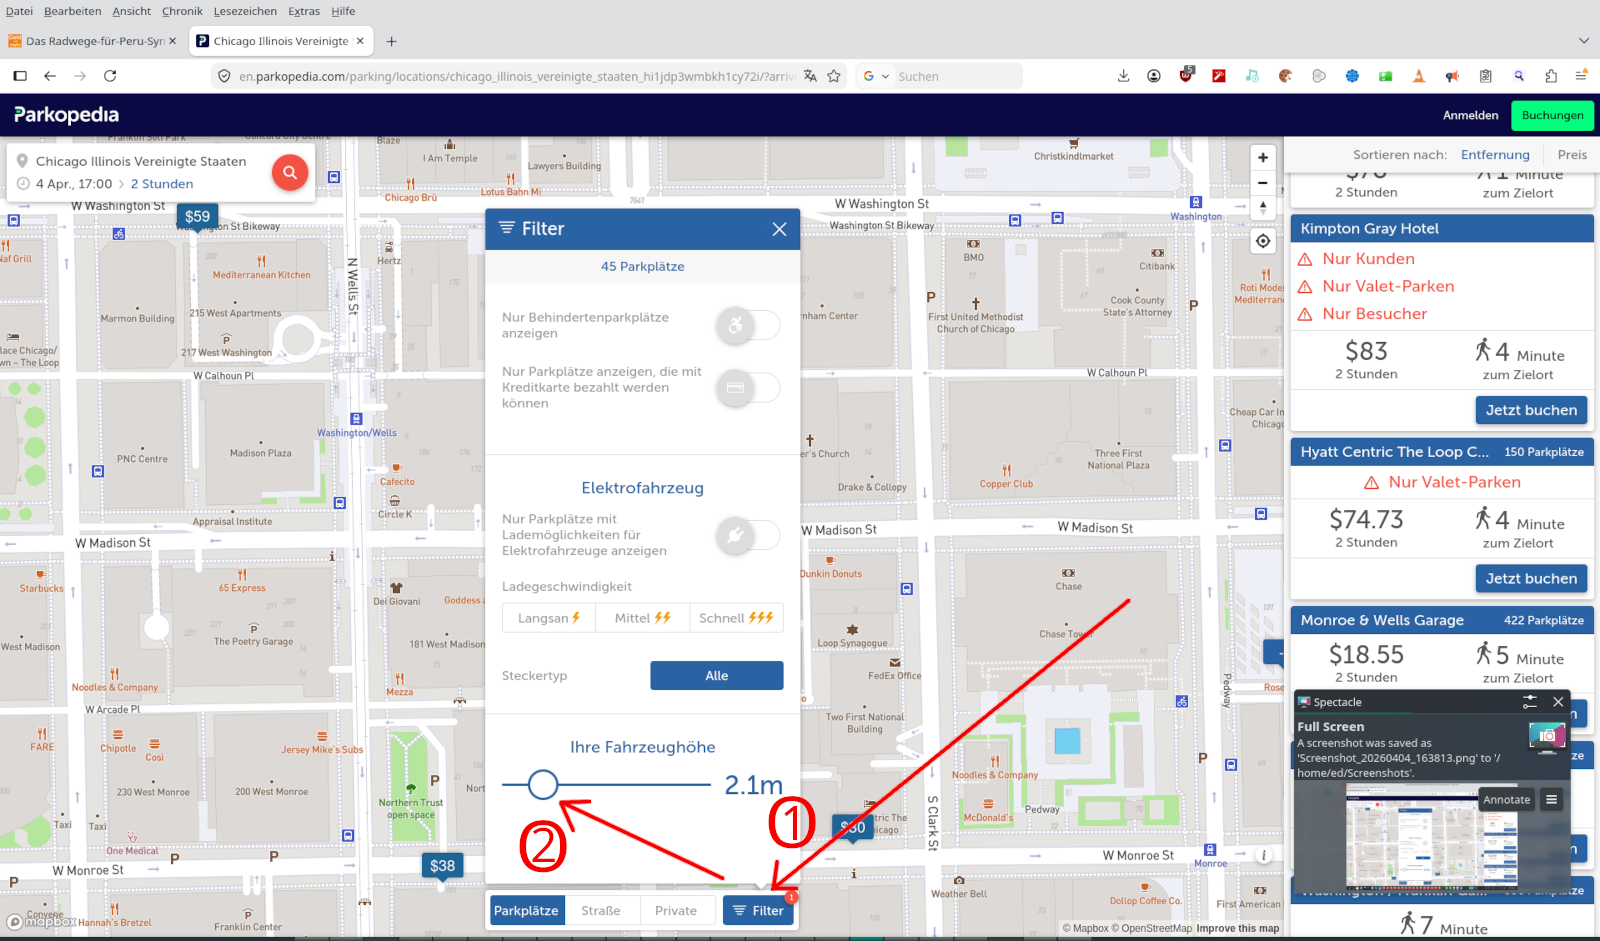This screenshot has height=941, width=1600.
Task: Zoom in the map with plus button
Action: (x=1263, y=158)
